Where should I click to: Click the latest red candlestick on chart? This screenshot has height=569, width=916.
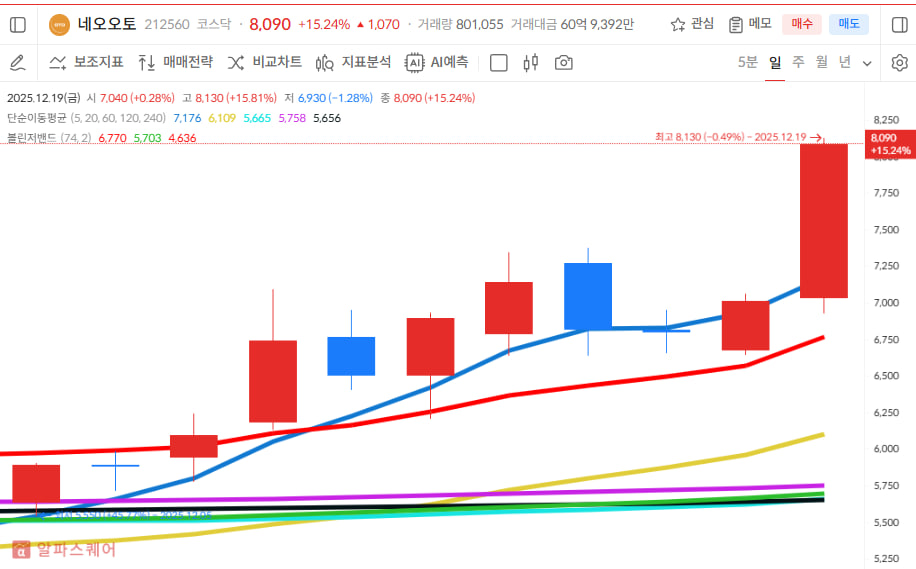pyautogui.click(x=824, y=220)
